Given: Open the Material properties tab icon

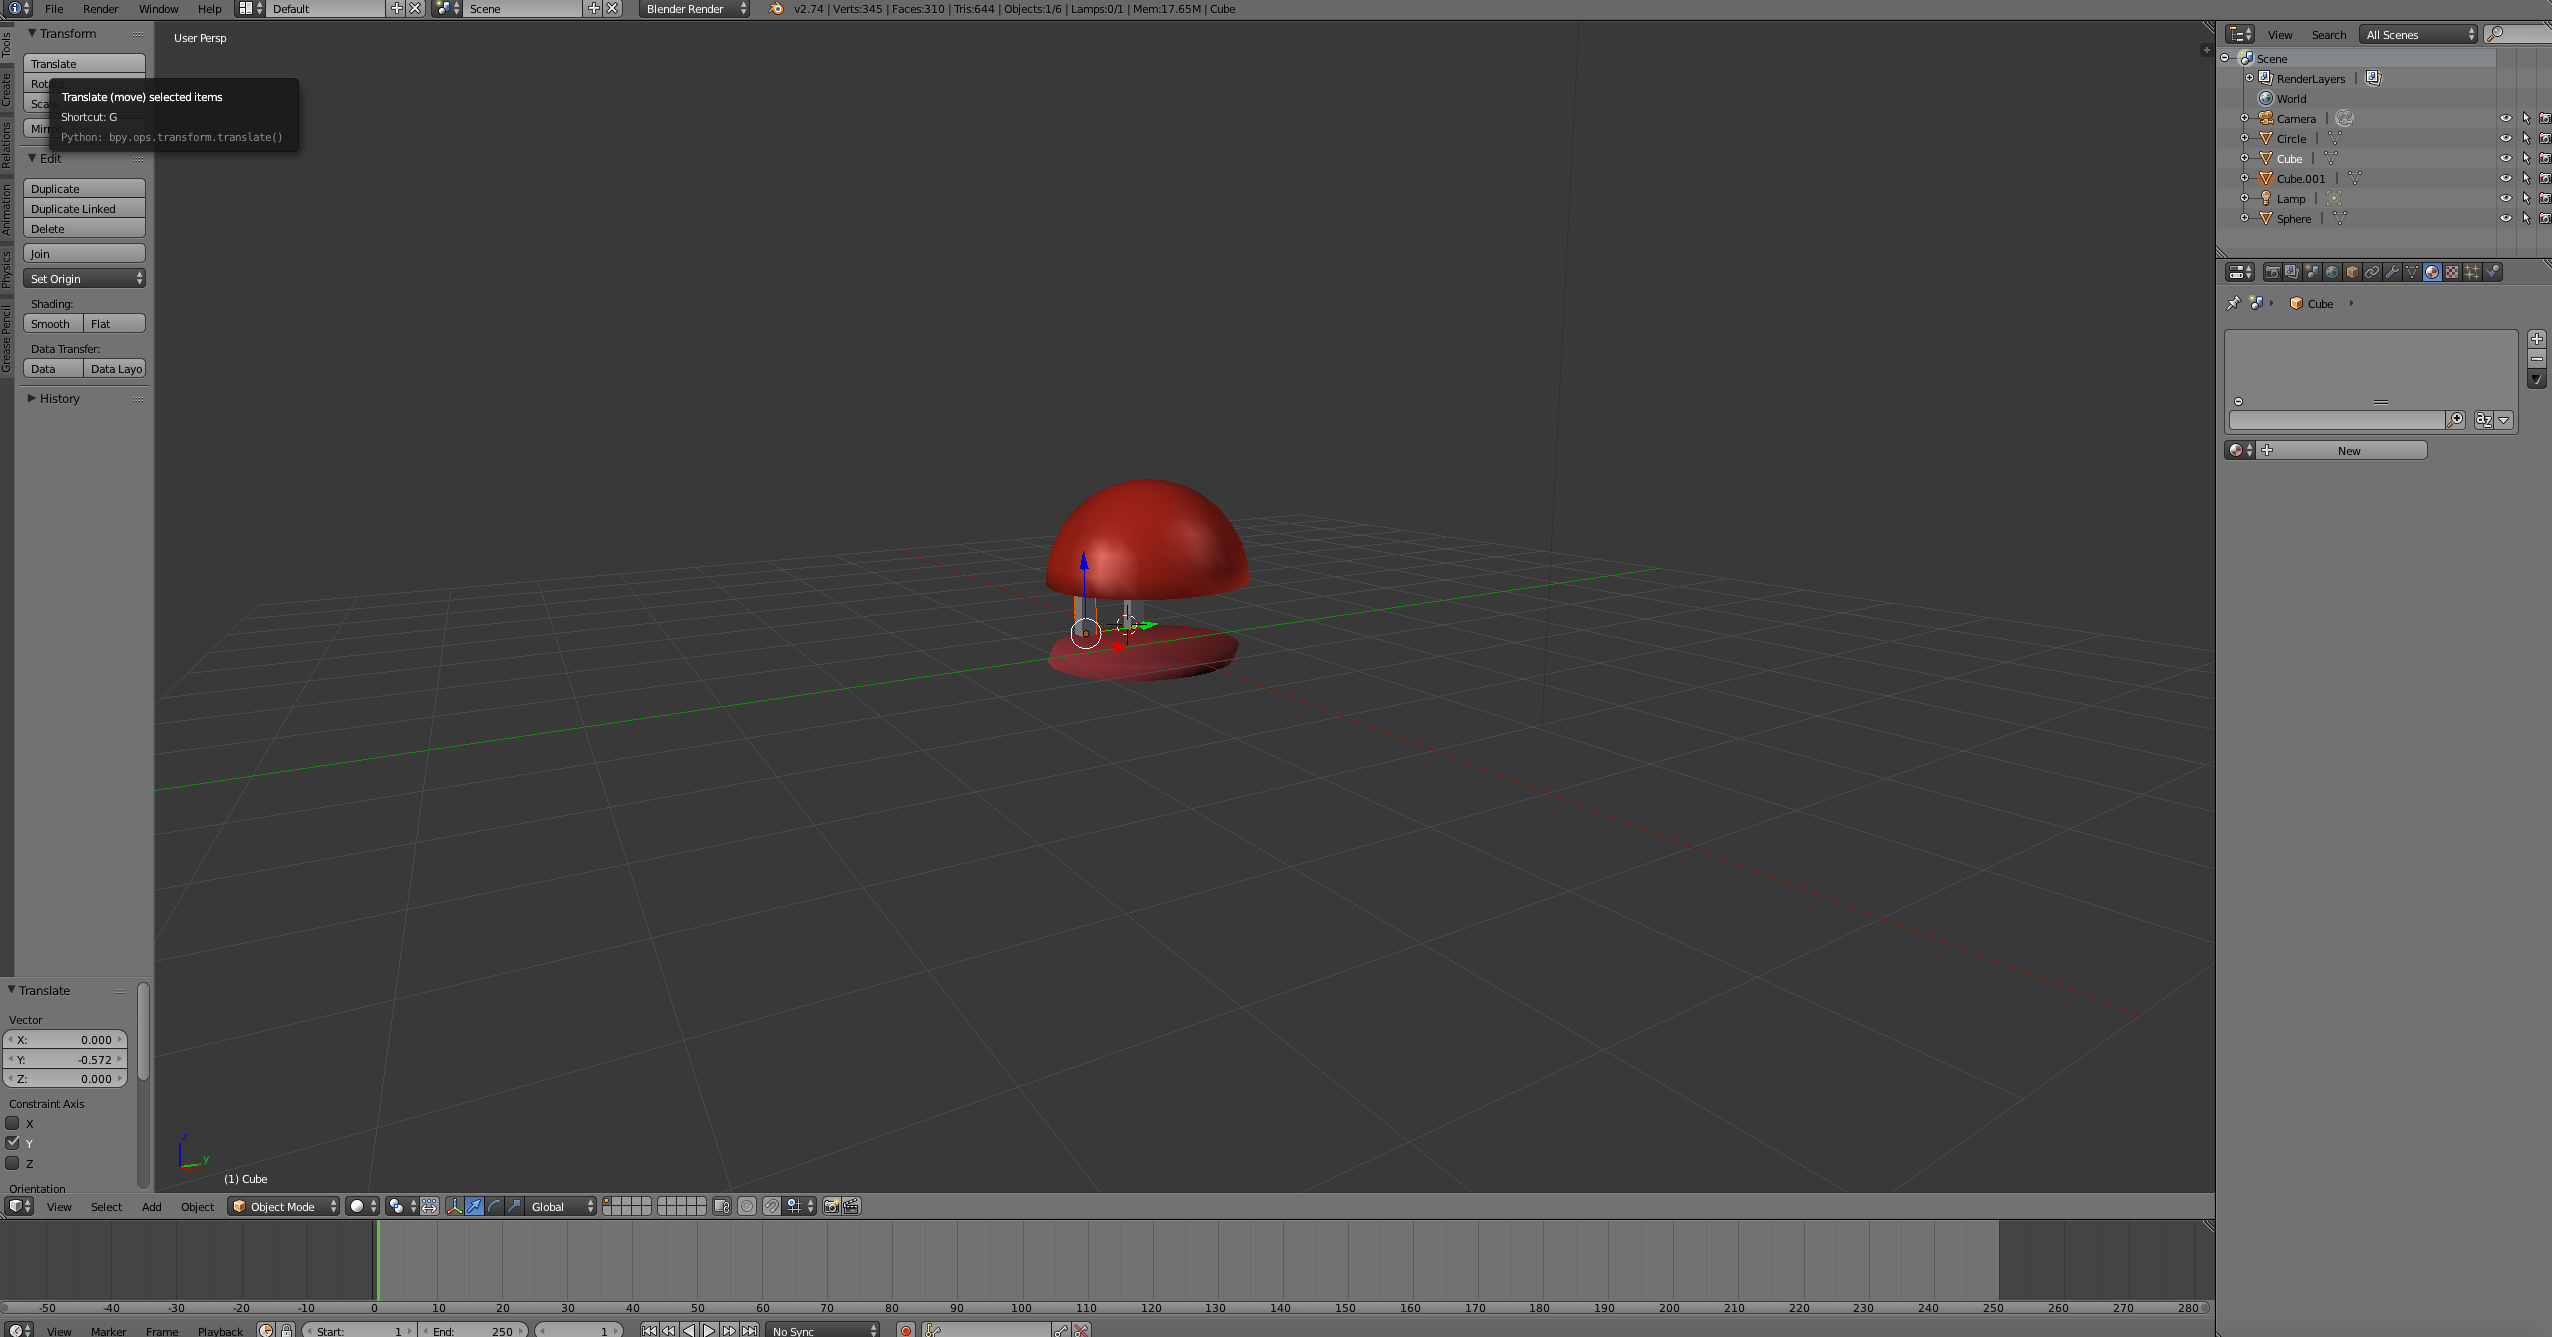Looking at the screenshot, I should point(2432,272).
